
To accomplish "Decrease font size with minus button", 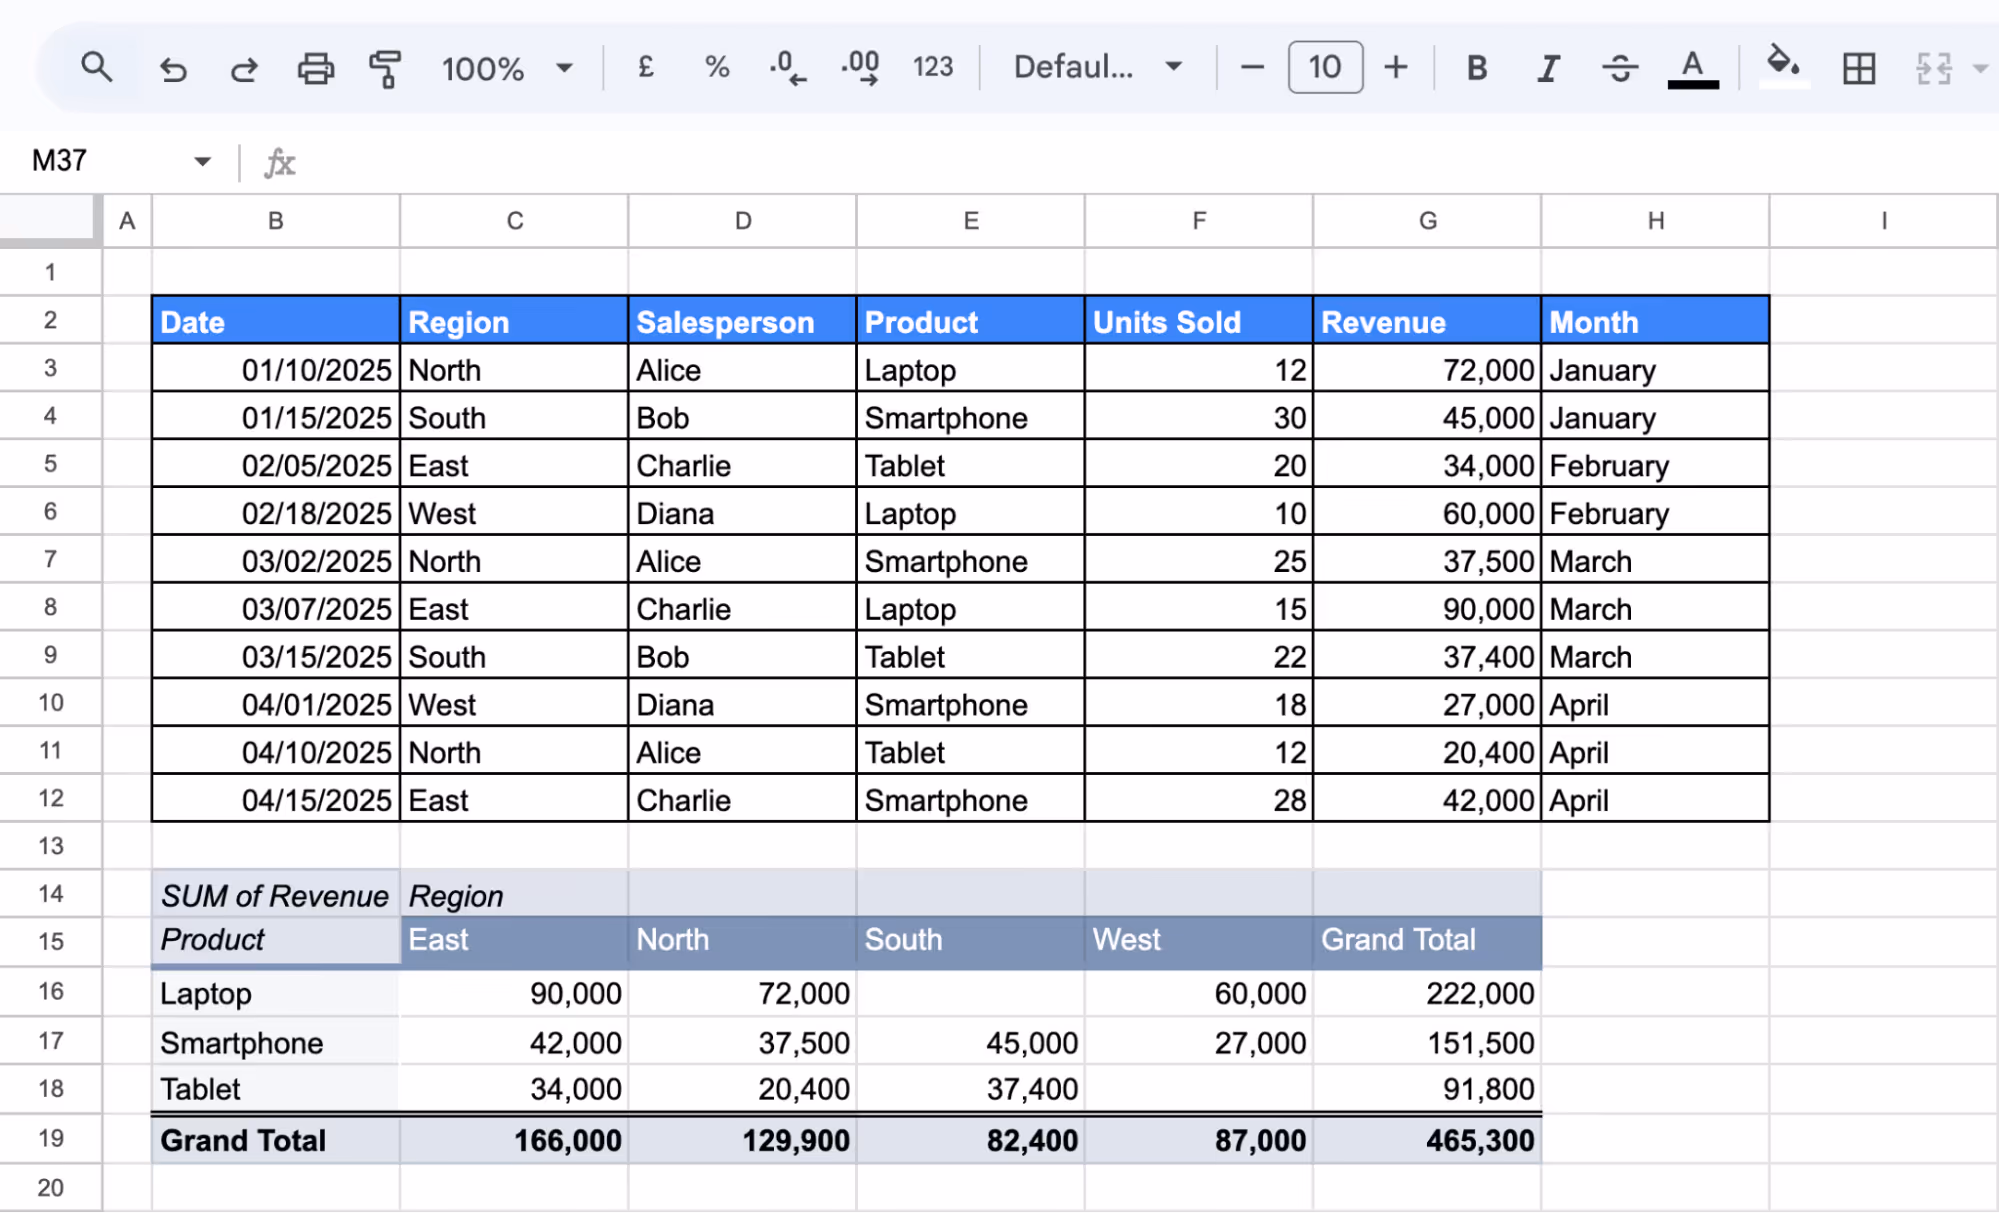I will pyautogui.click(x=1251, y=67).
